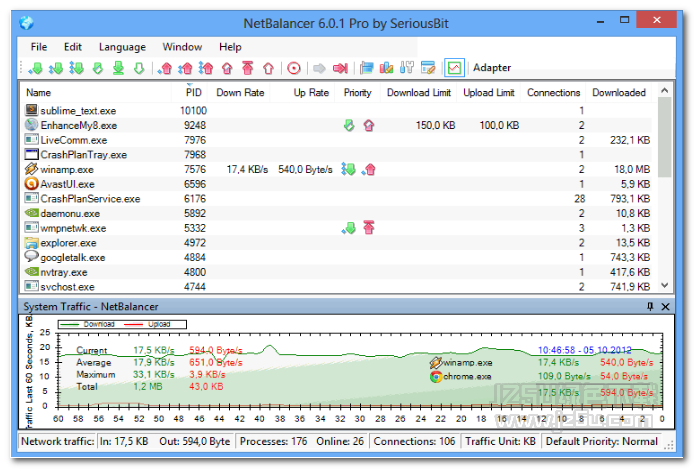Select the explorer.exe process row

pyautogui.click(x=338, y=242)
